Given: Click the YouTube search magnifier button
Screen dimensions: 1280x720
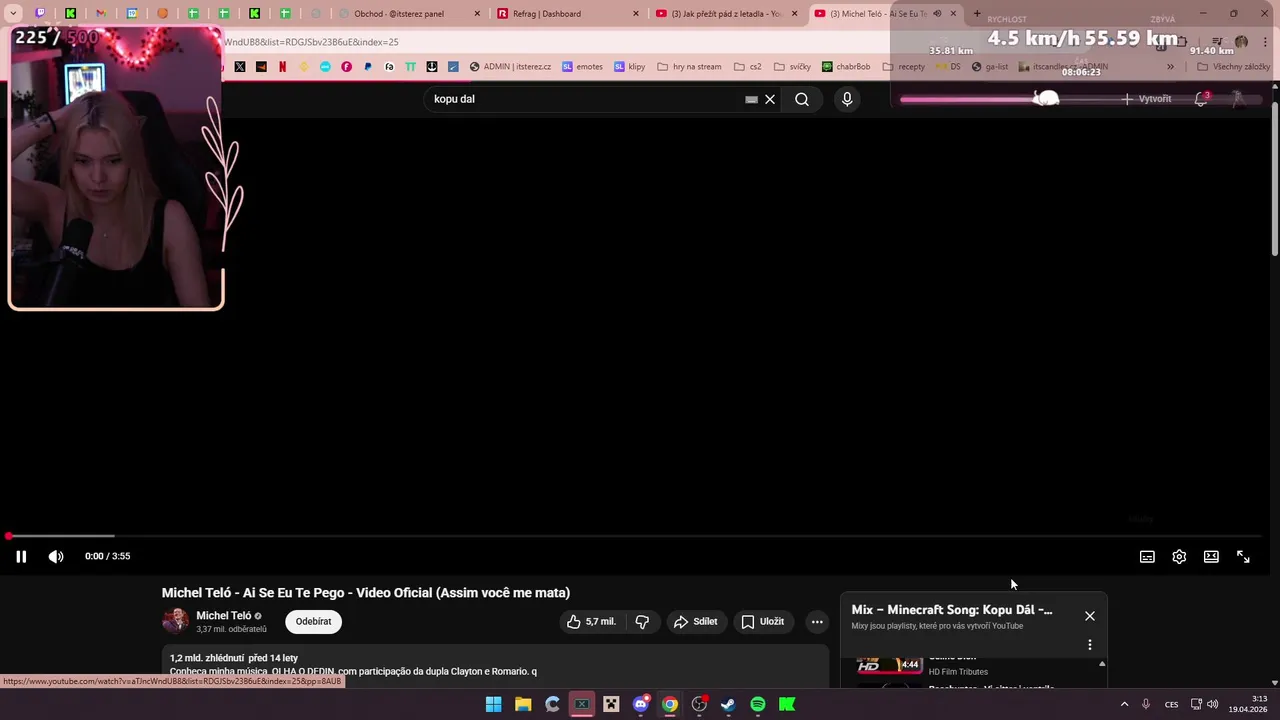Looking at the screenshot, I should point(802,99).
